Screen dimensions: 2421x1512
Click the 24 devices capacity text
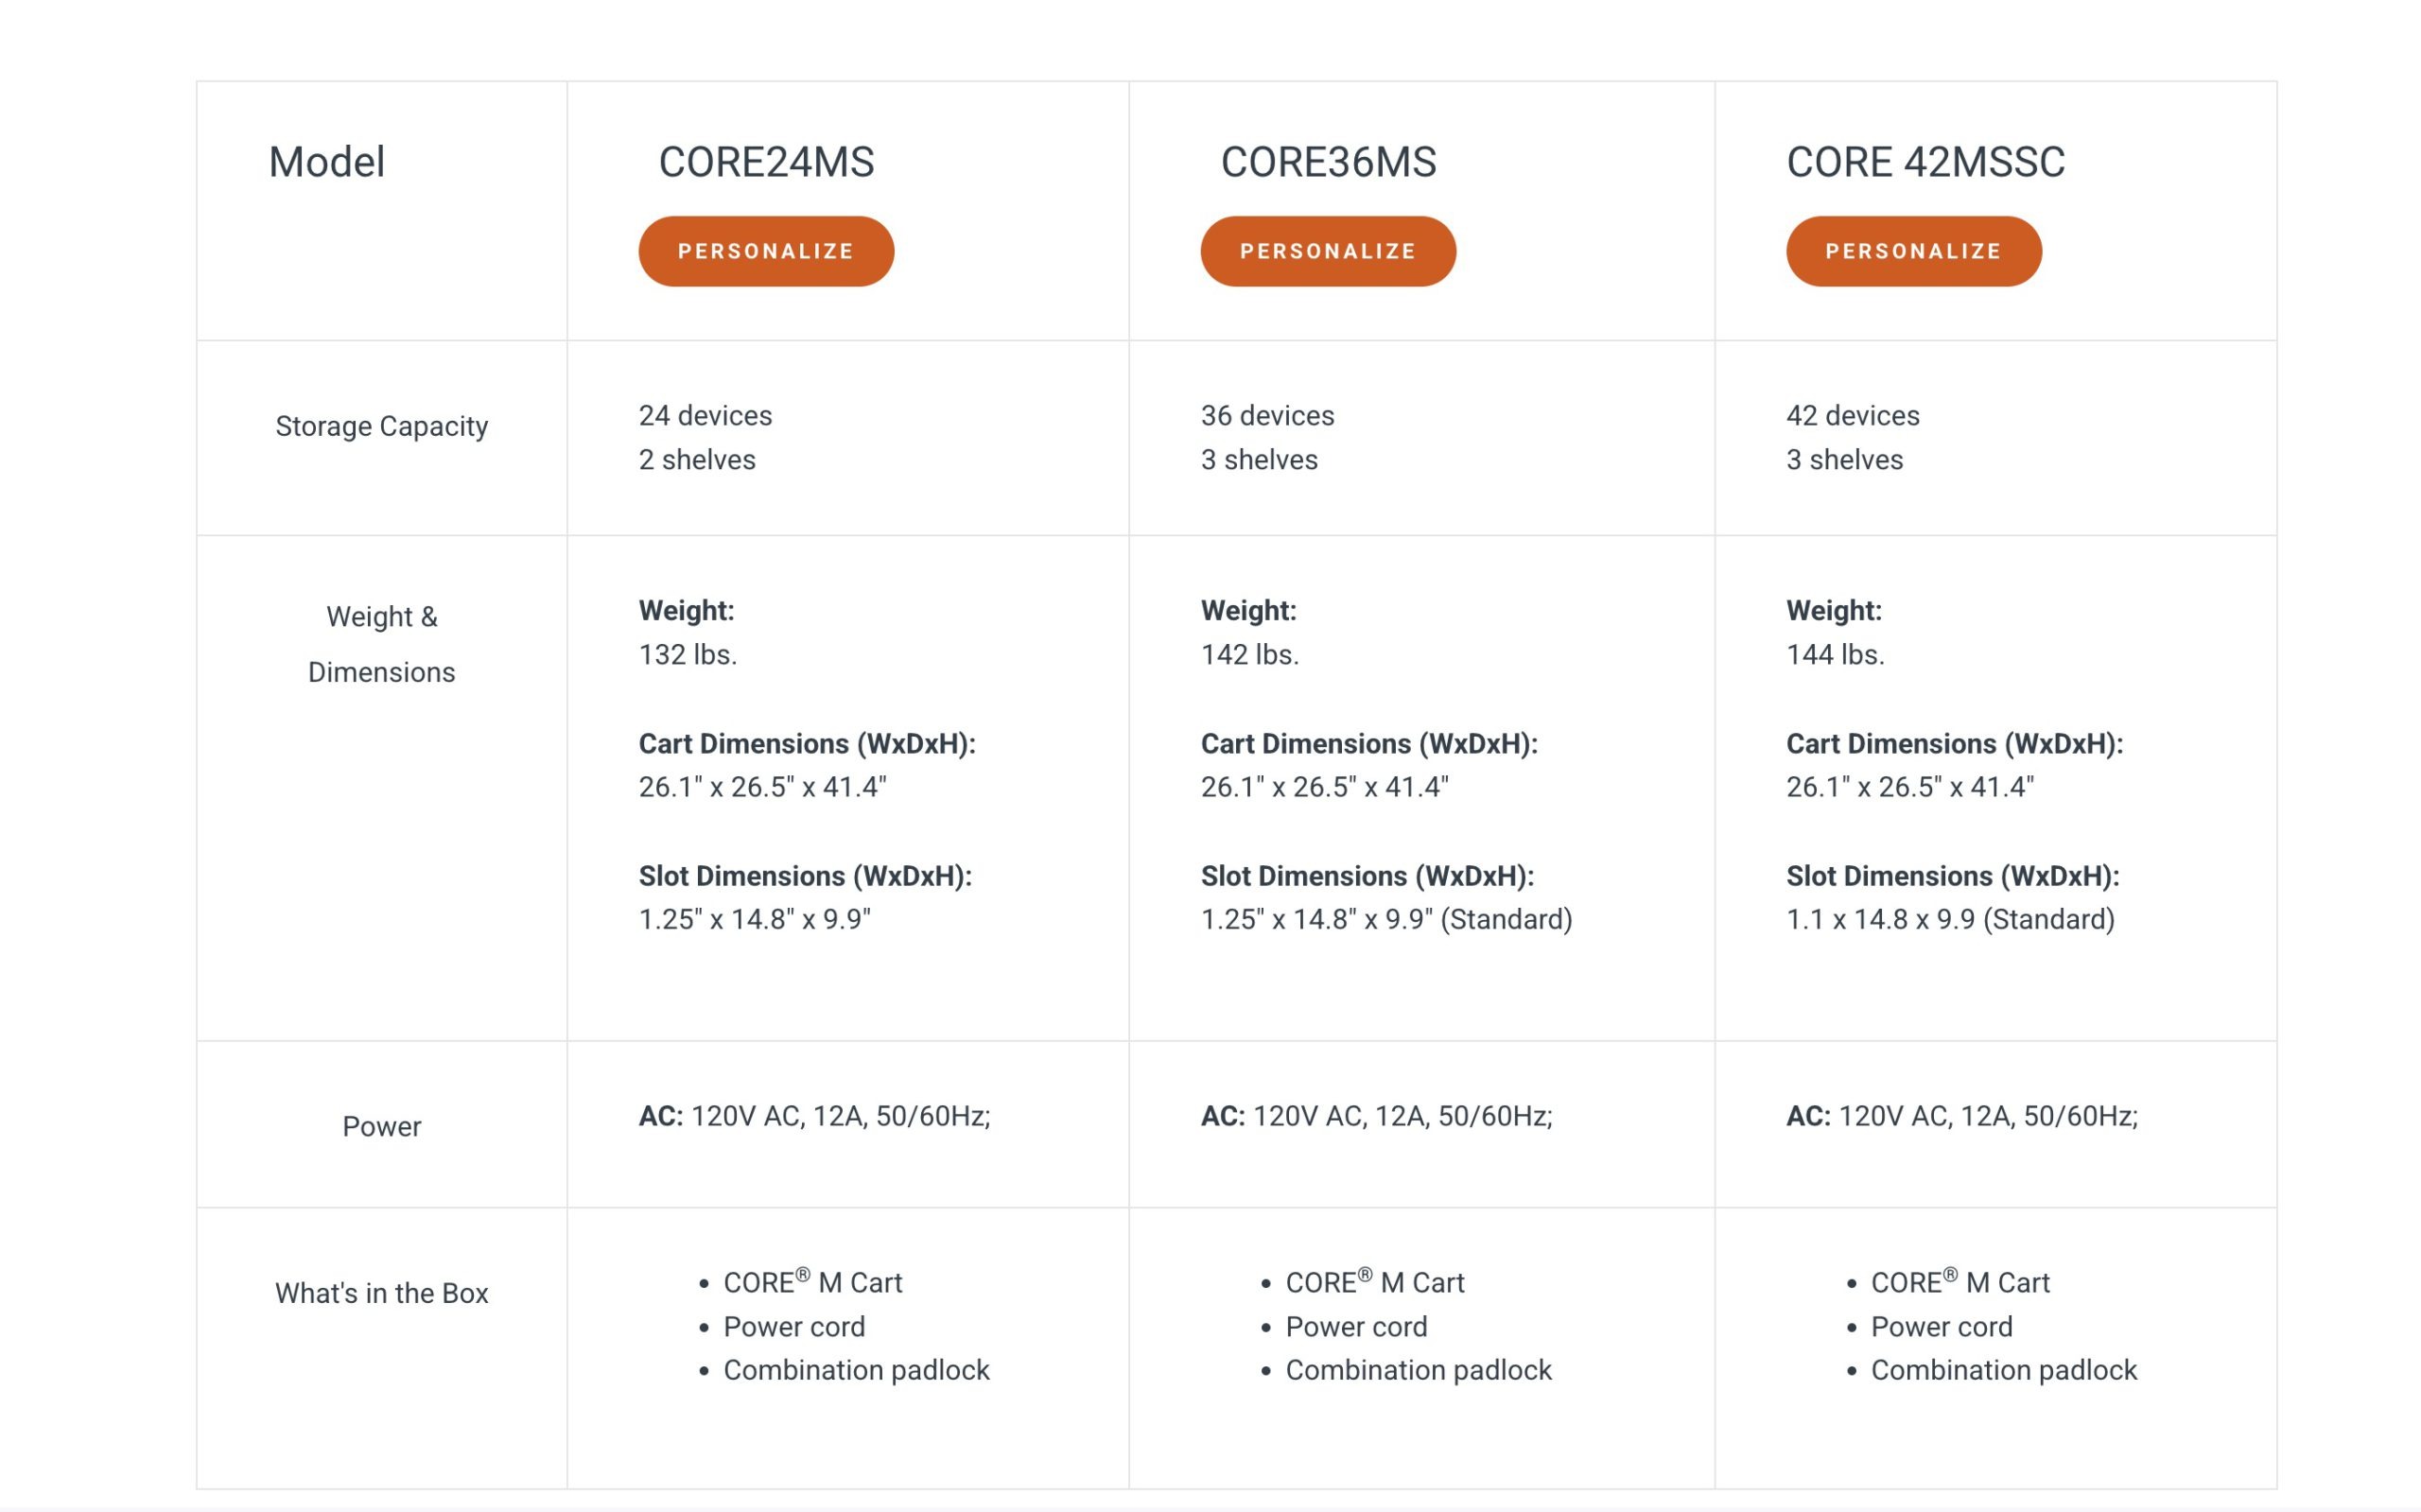point(705,415)
